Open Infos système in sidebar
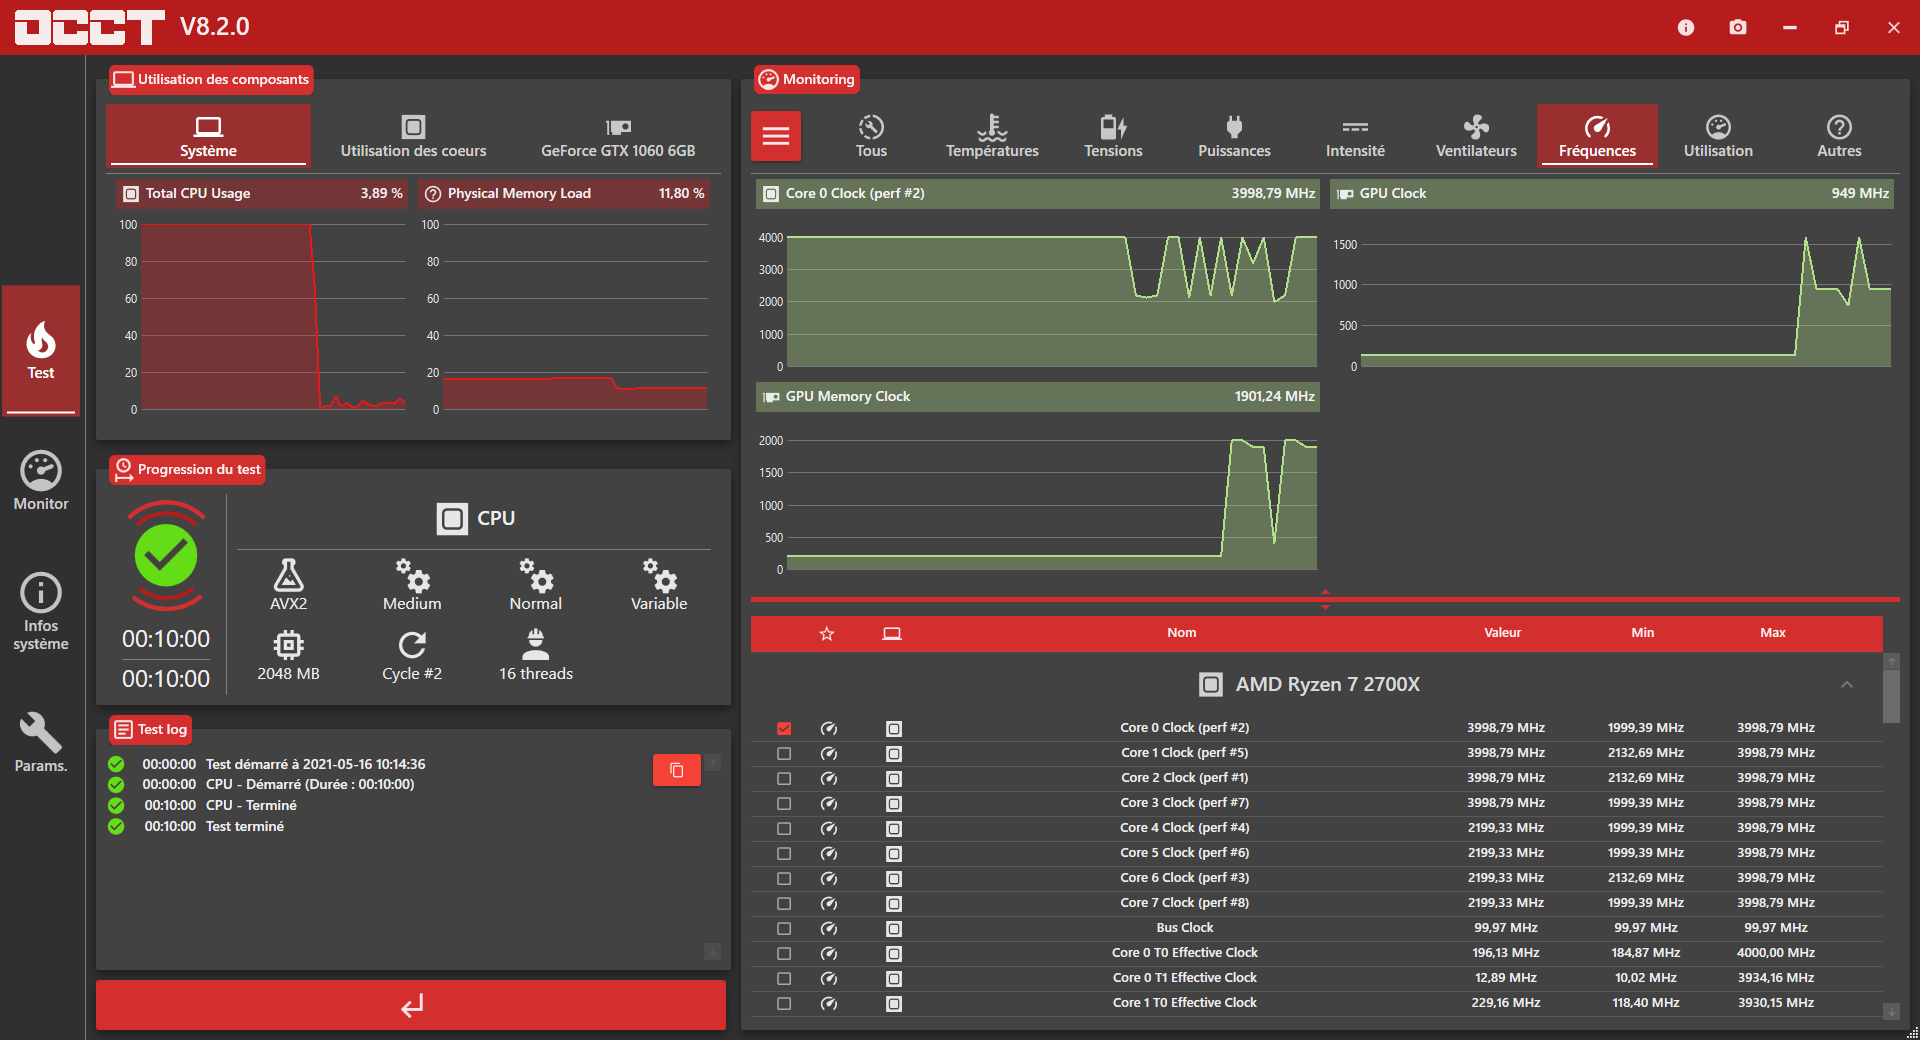This screenshot has height=1040, width=1920. click(x=41, y=612)
